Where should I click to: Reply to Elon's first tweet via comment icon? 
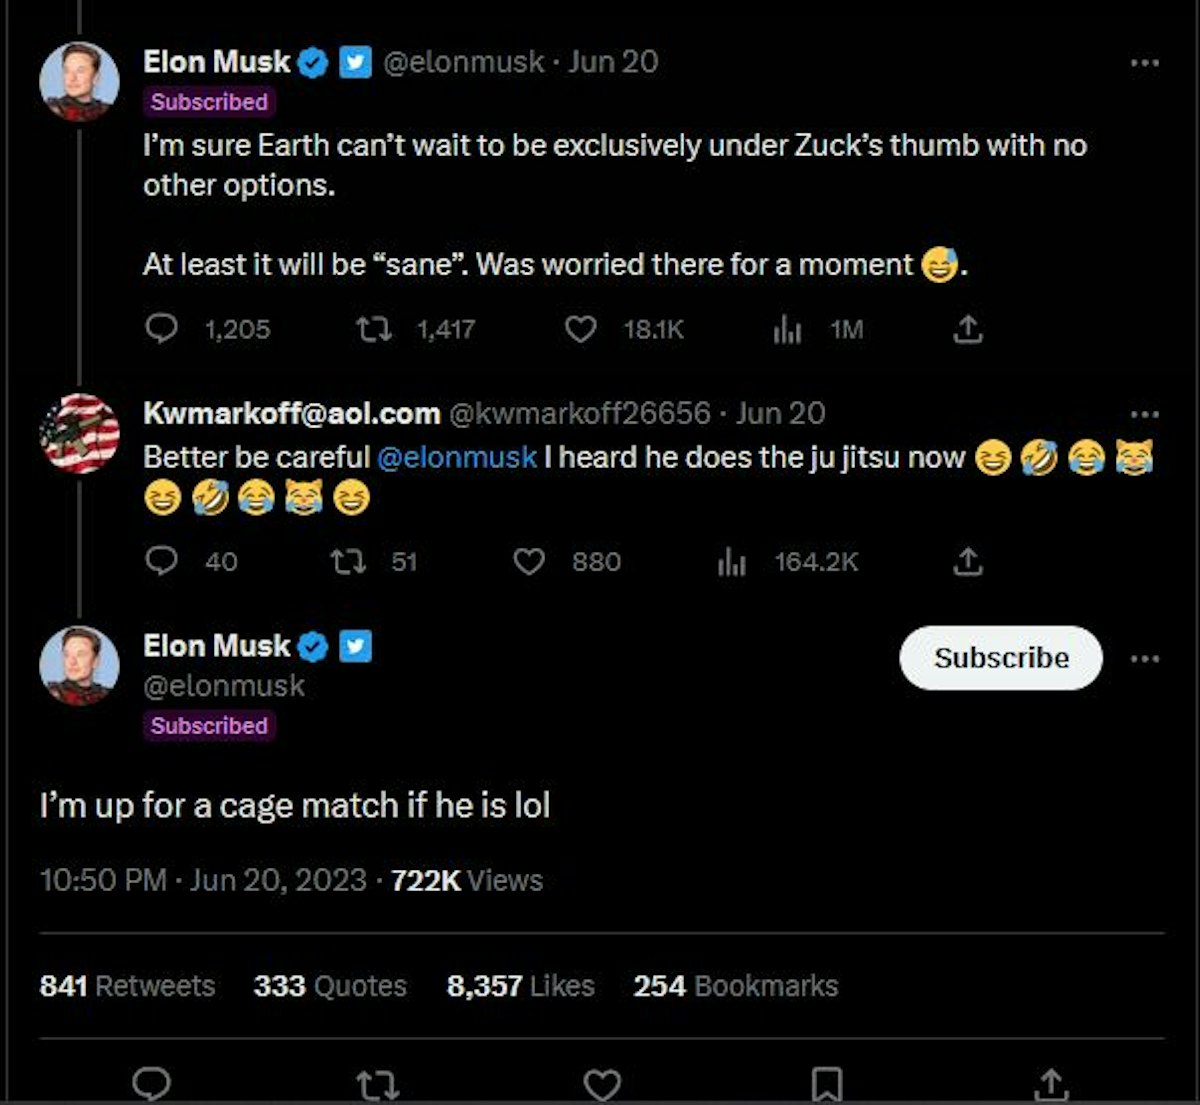161,329
